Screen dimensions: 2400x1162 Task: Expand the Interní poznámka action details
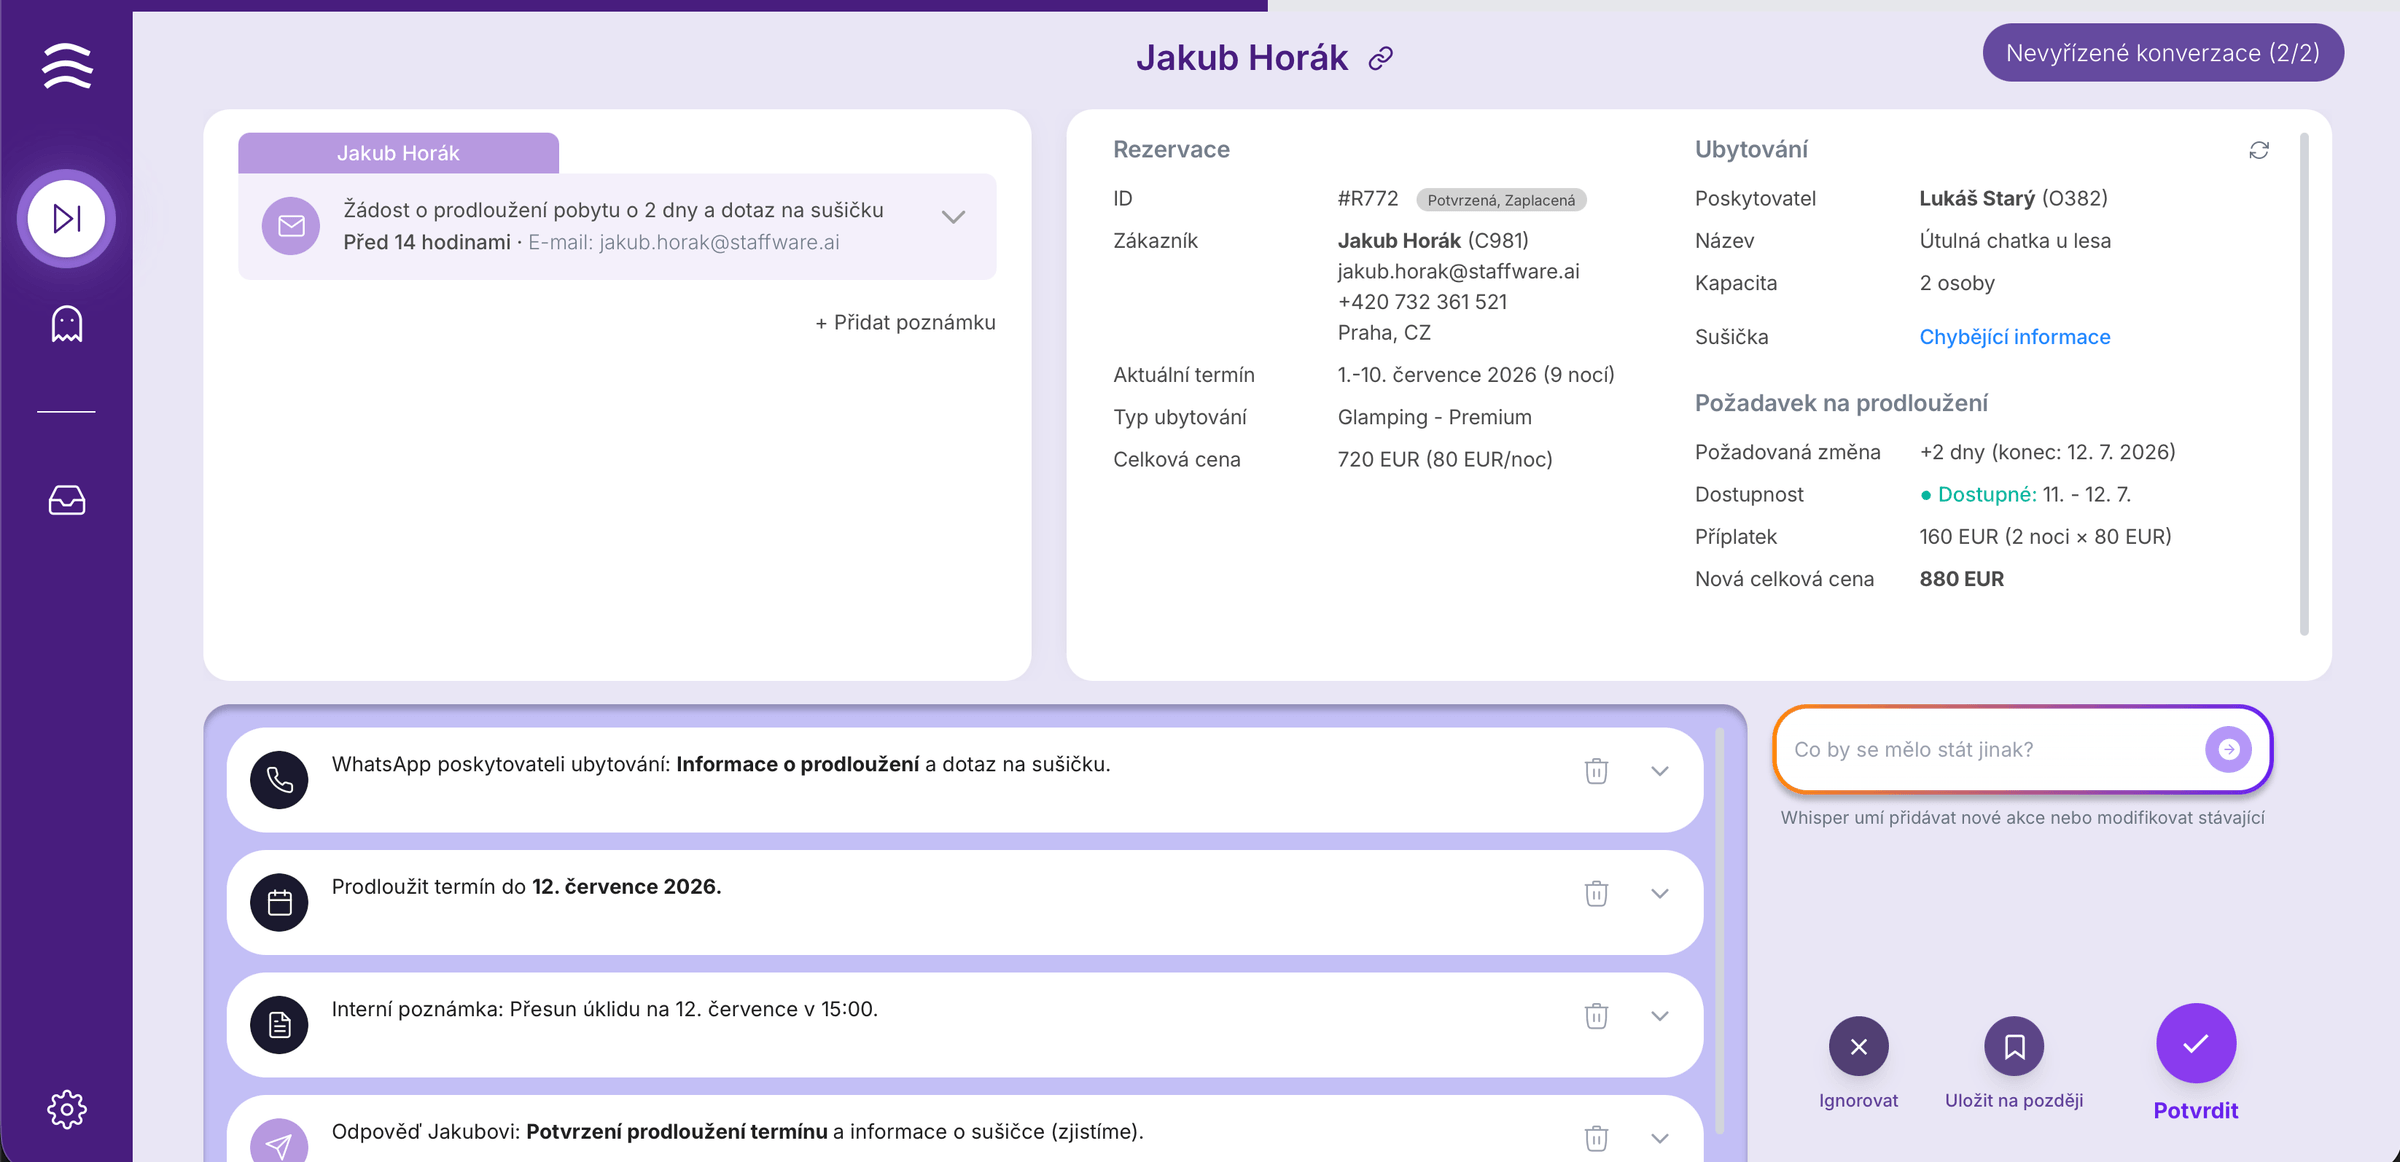pyautogui.click(x=1660, y=1016)
